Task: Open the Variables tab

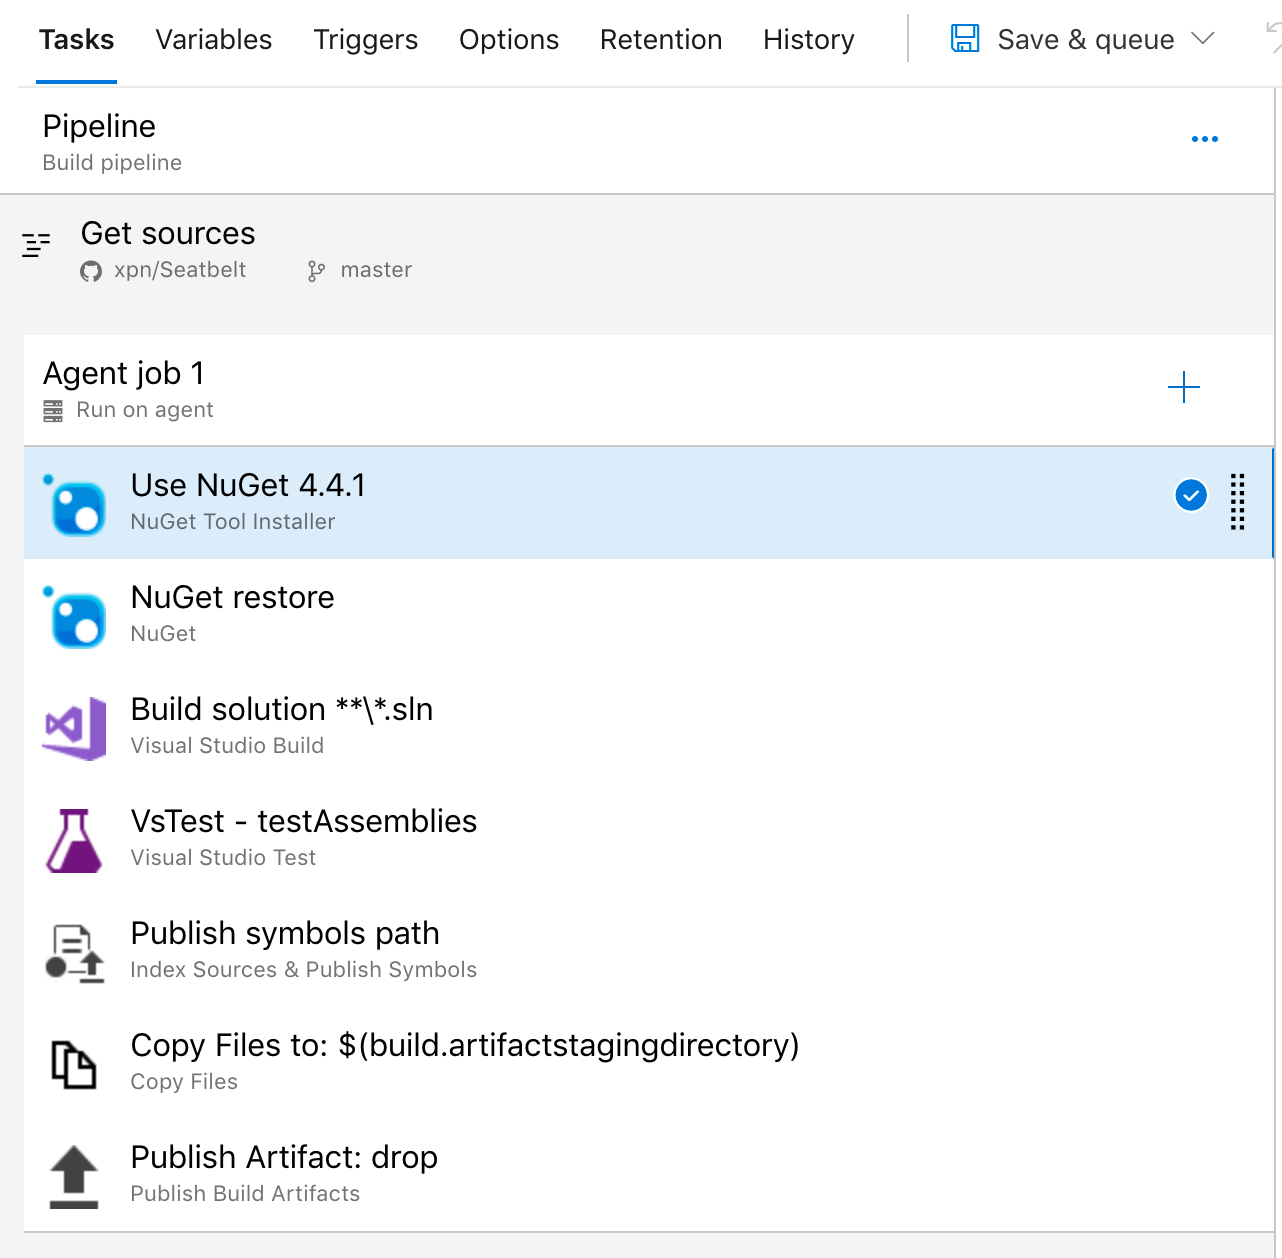Action: pos(214,40)
